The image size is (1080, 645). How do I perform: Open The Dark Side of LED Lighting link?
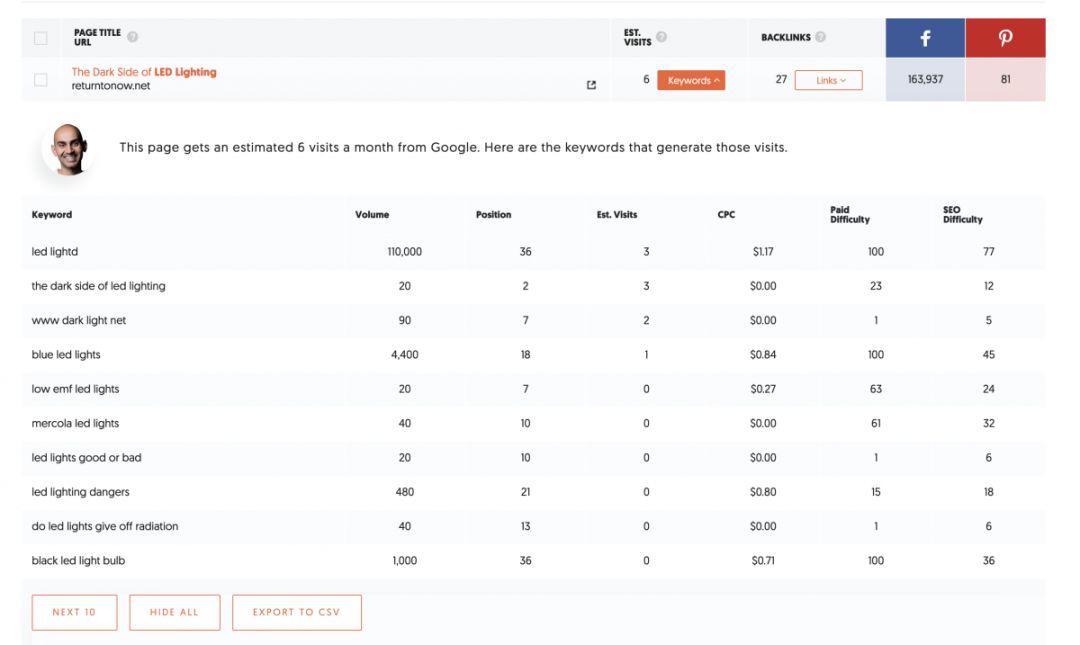click(x=144, y=72)
